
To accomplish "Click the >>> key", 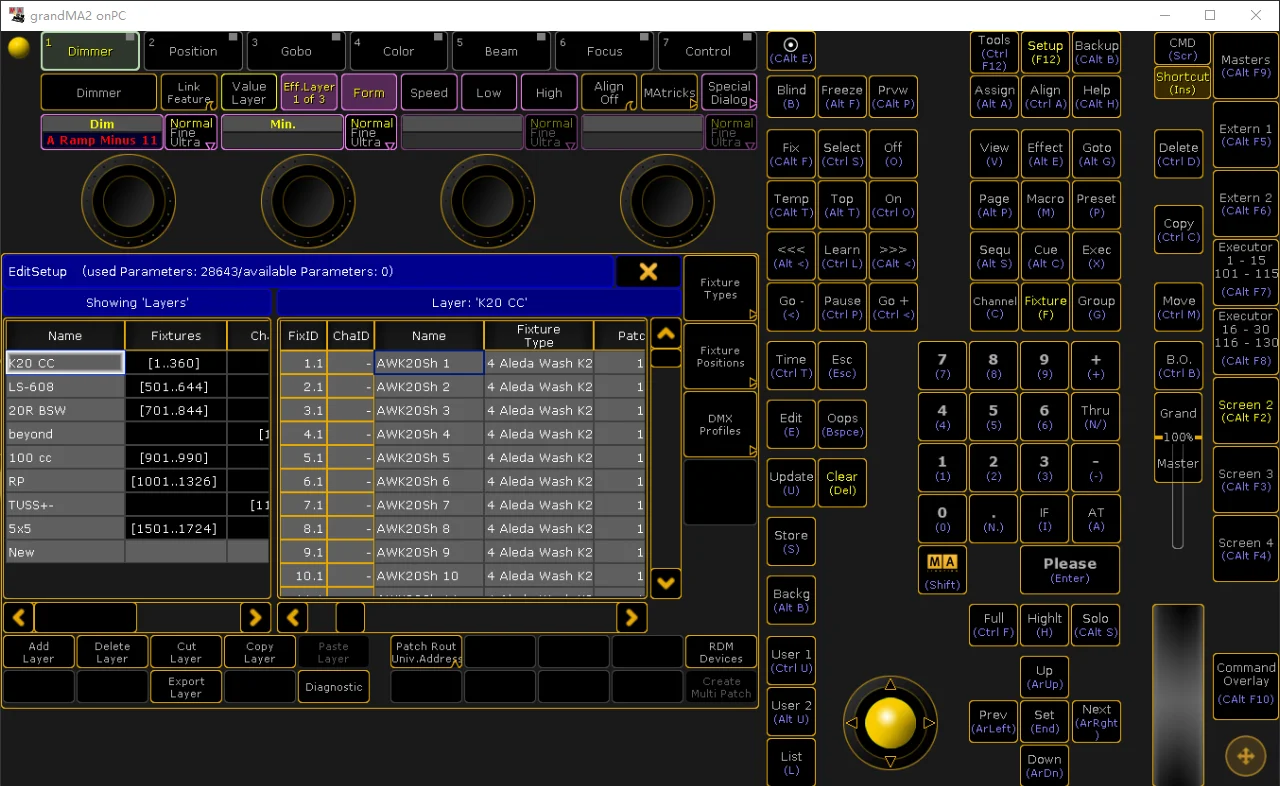I will (893, 256).
